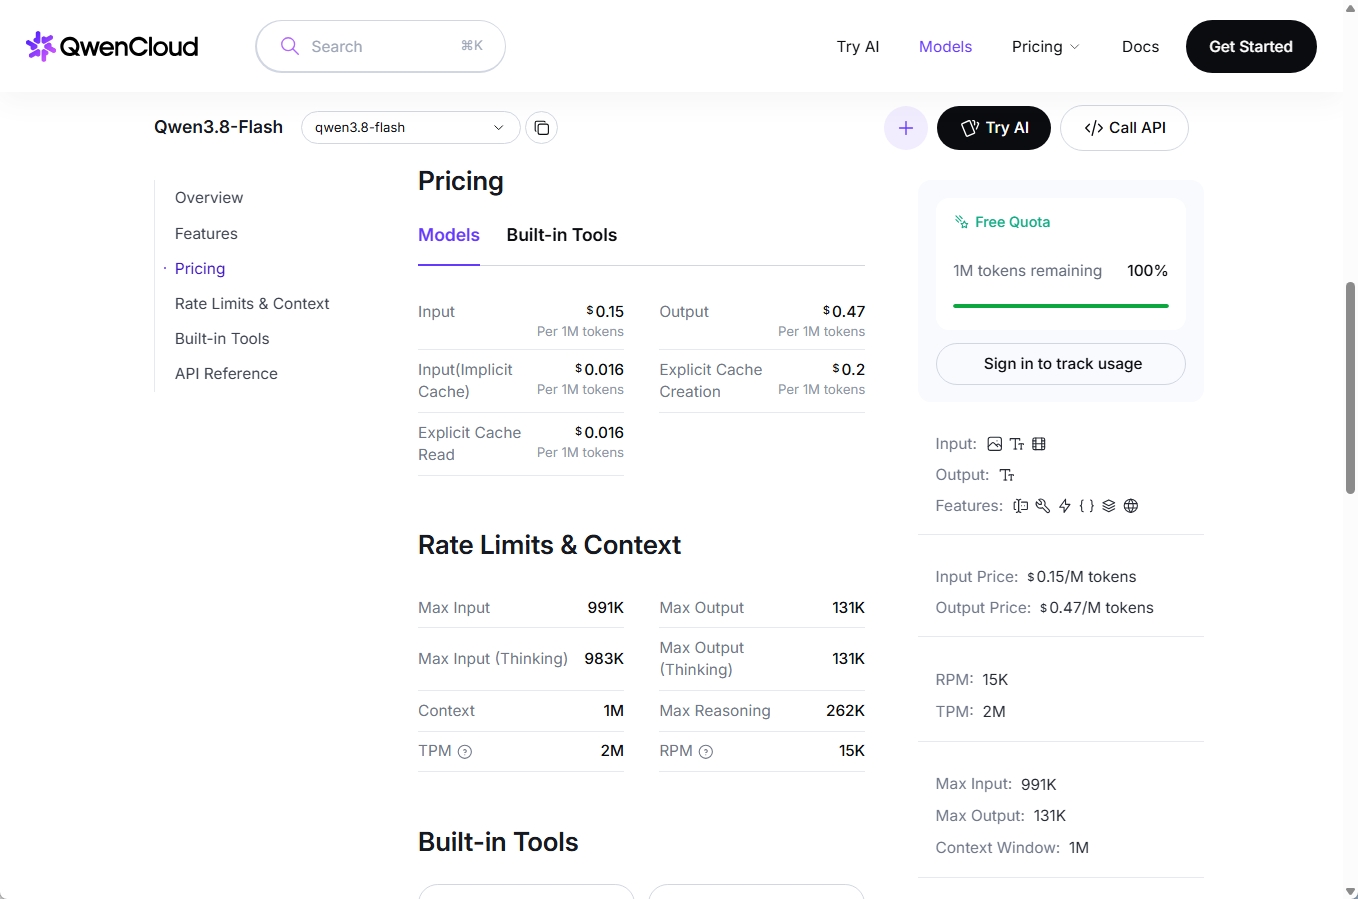Viewport: 1358px width, 899px height.
Task: Click the purple plus button
Action: click(x=906, y=128)
